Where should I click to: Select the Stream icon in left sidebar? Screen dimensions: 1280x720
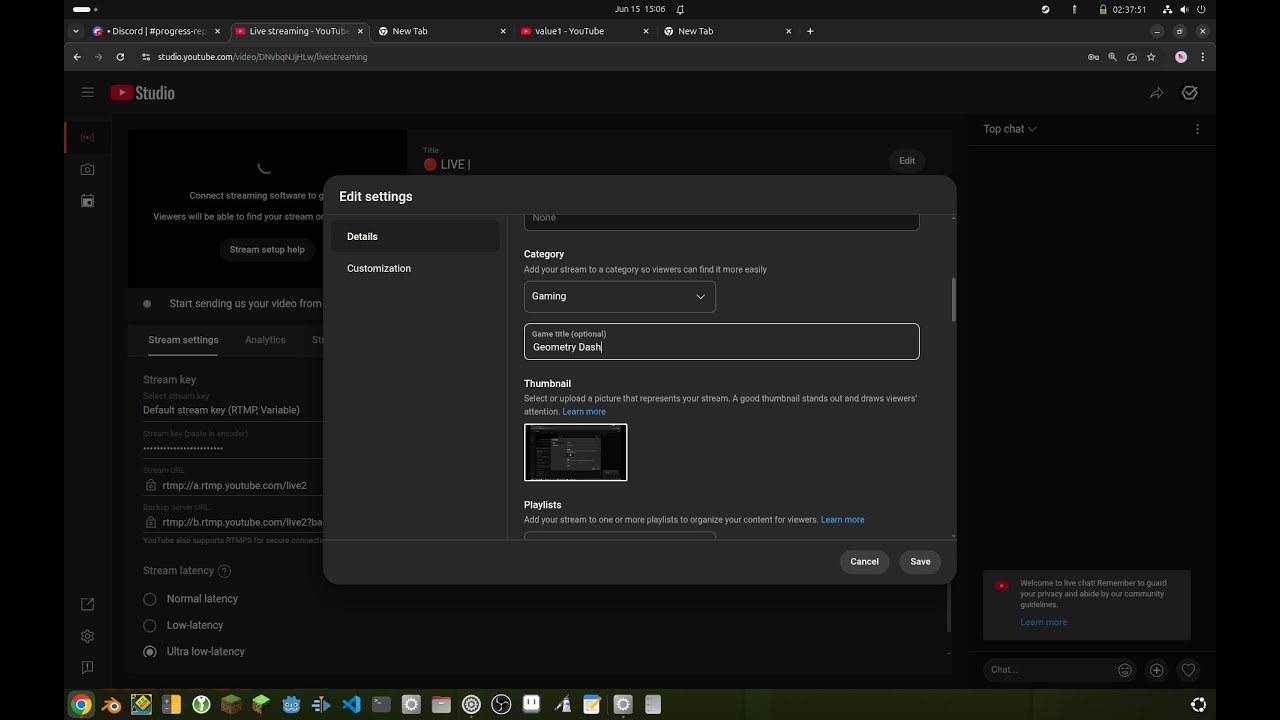(x=87, y=137)
